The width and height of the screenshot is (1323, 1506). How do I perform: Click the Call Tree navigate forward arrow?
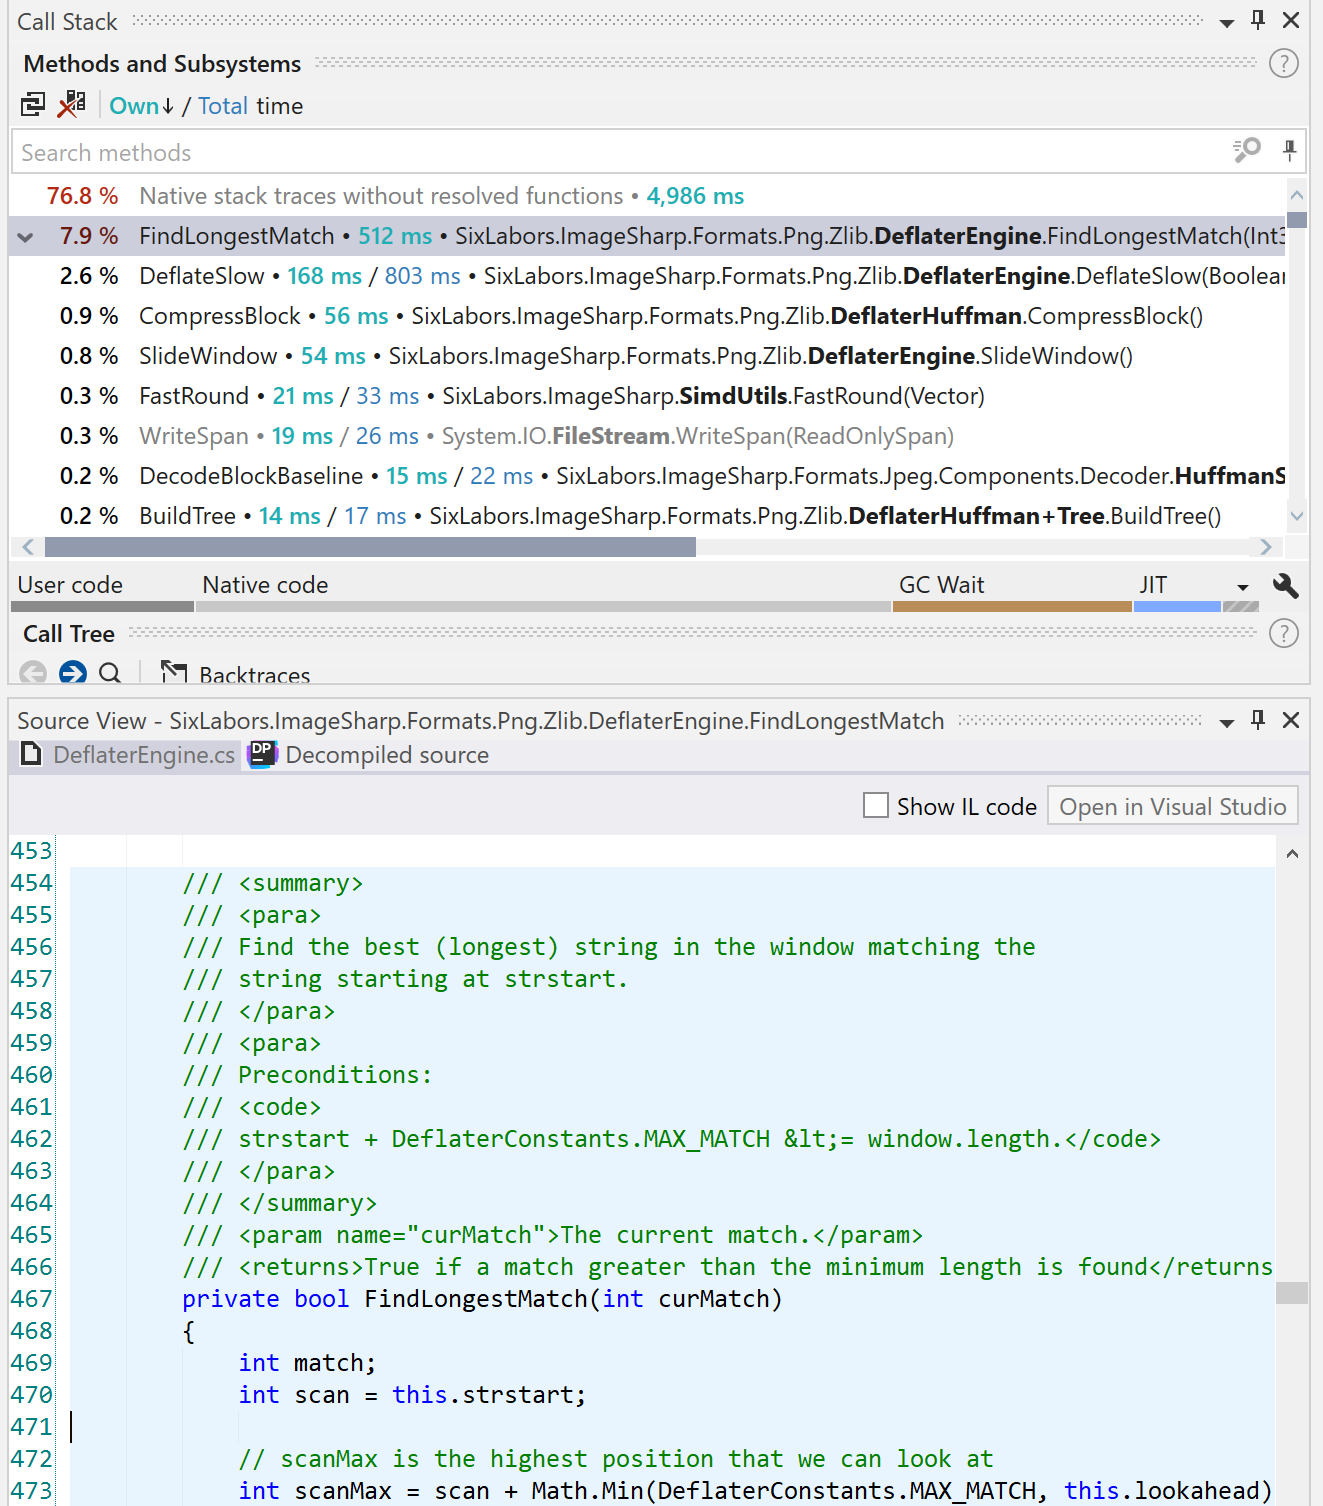click(x=73, y=673)
